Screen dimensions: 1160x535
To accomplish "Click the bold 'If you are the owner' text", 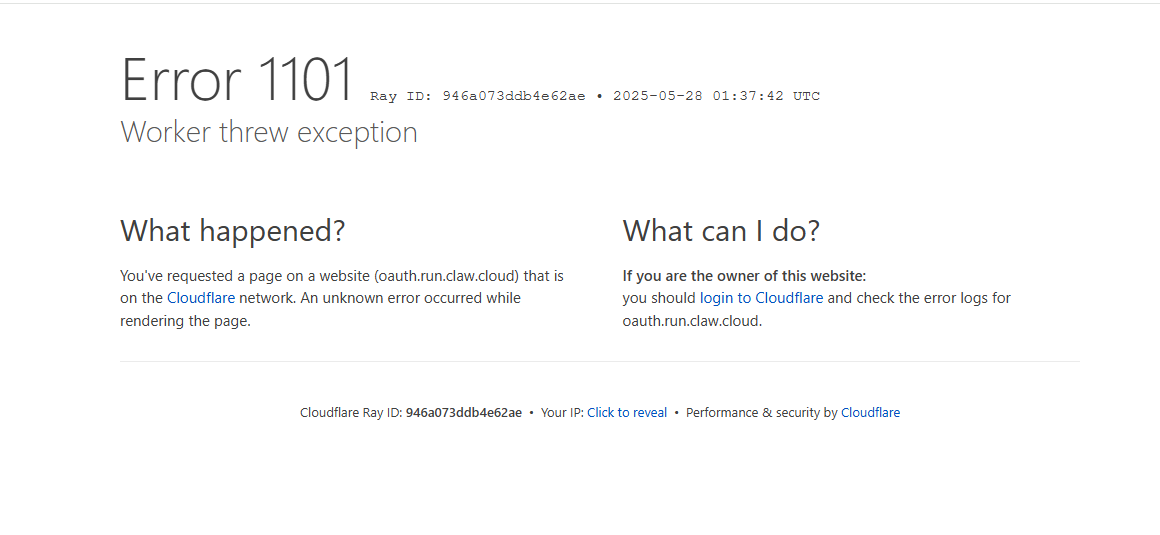I will tap(744, 276).
